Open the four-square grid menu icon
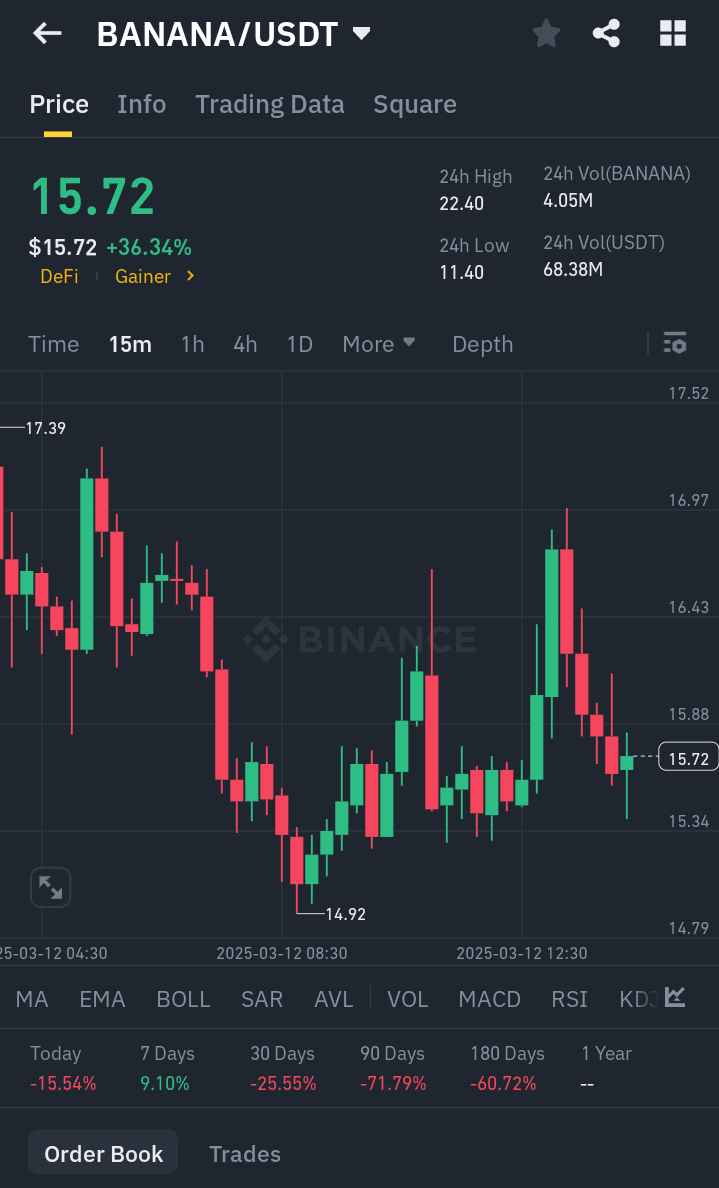Viewport: 719px width, 1188px height. point(673,33)
